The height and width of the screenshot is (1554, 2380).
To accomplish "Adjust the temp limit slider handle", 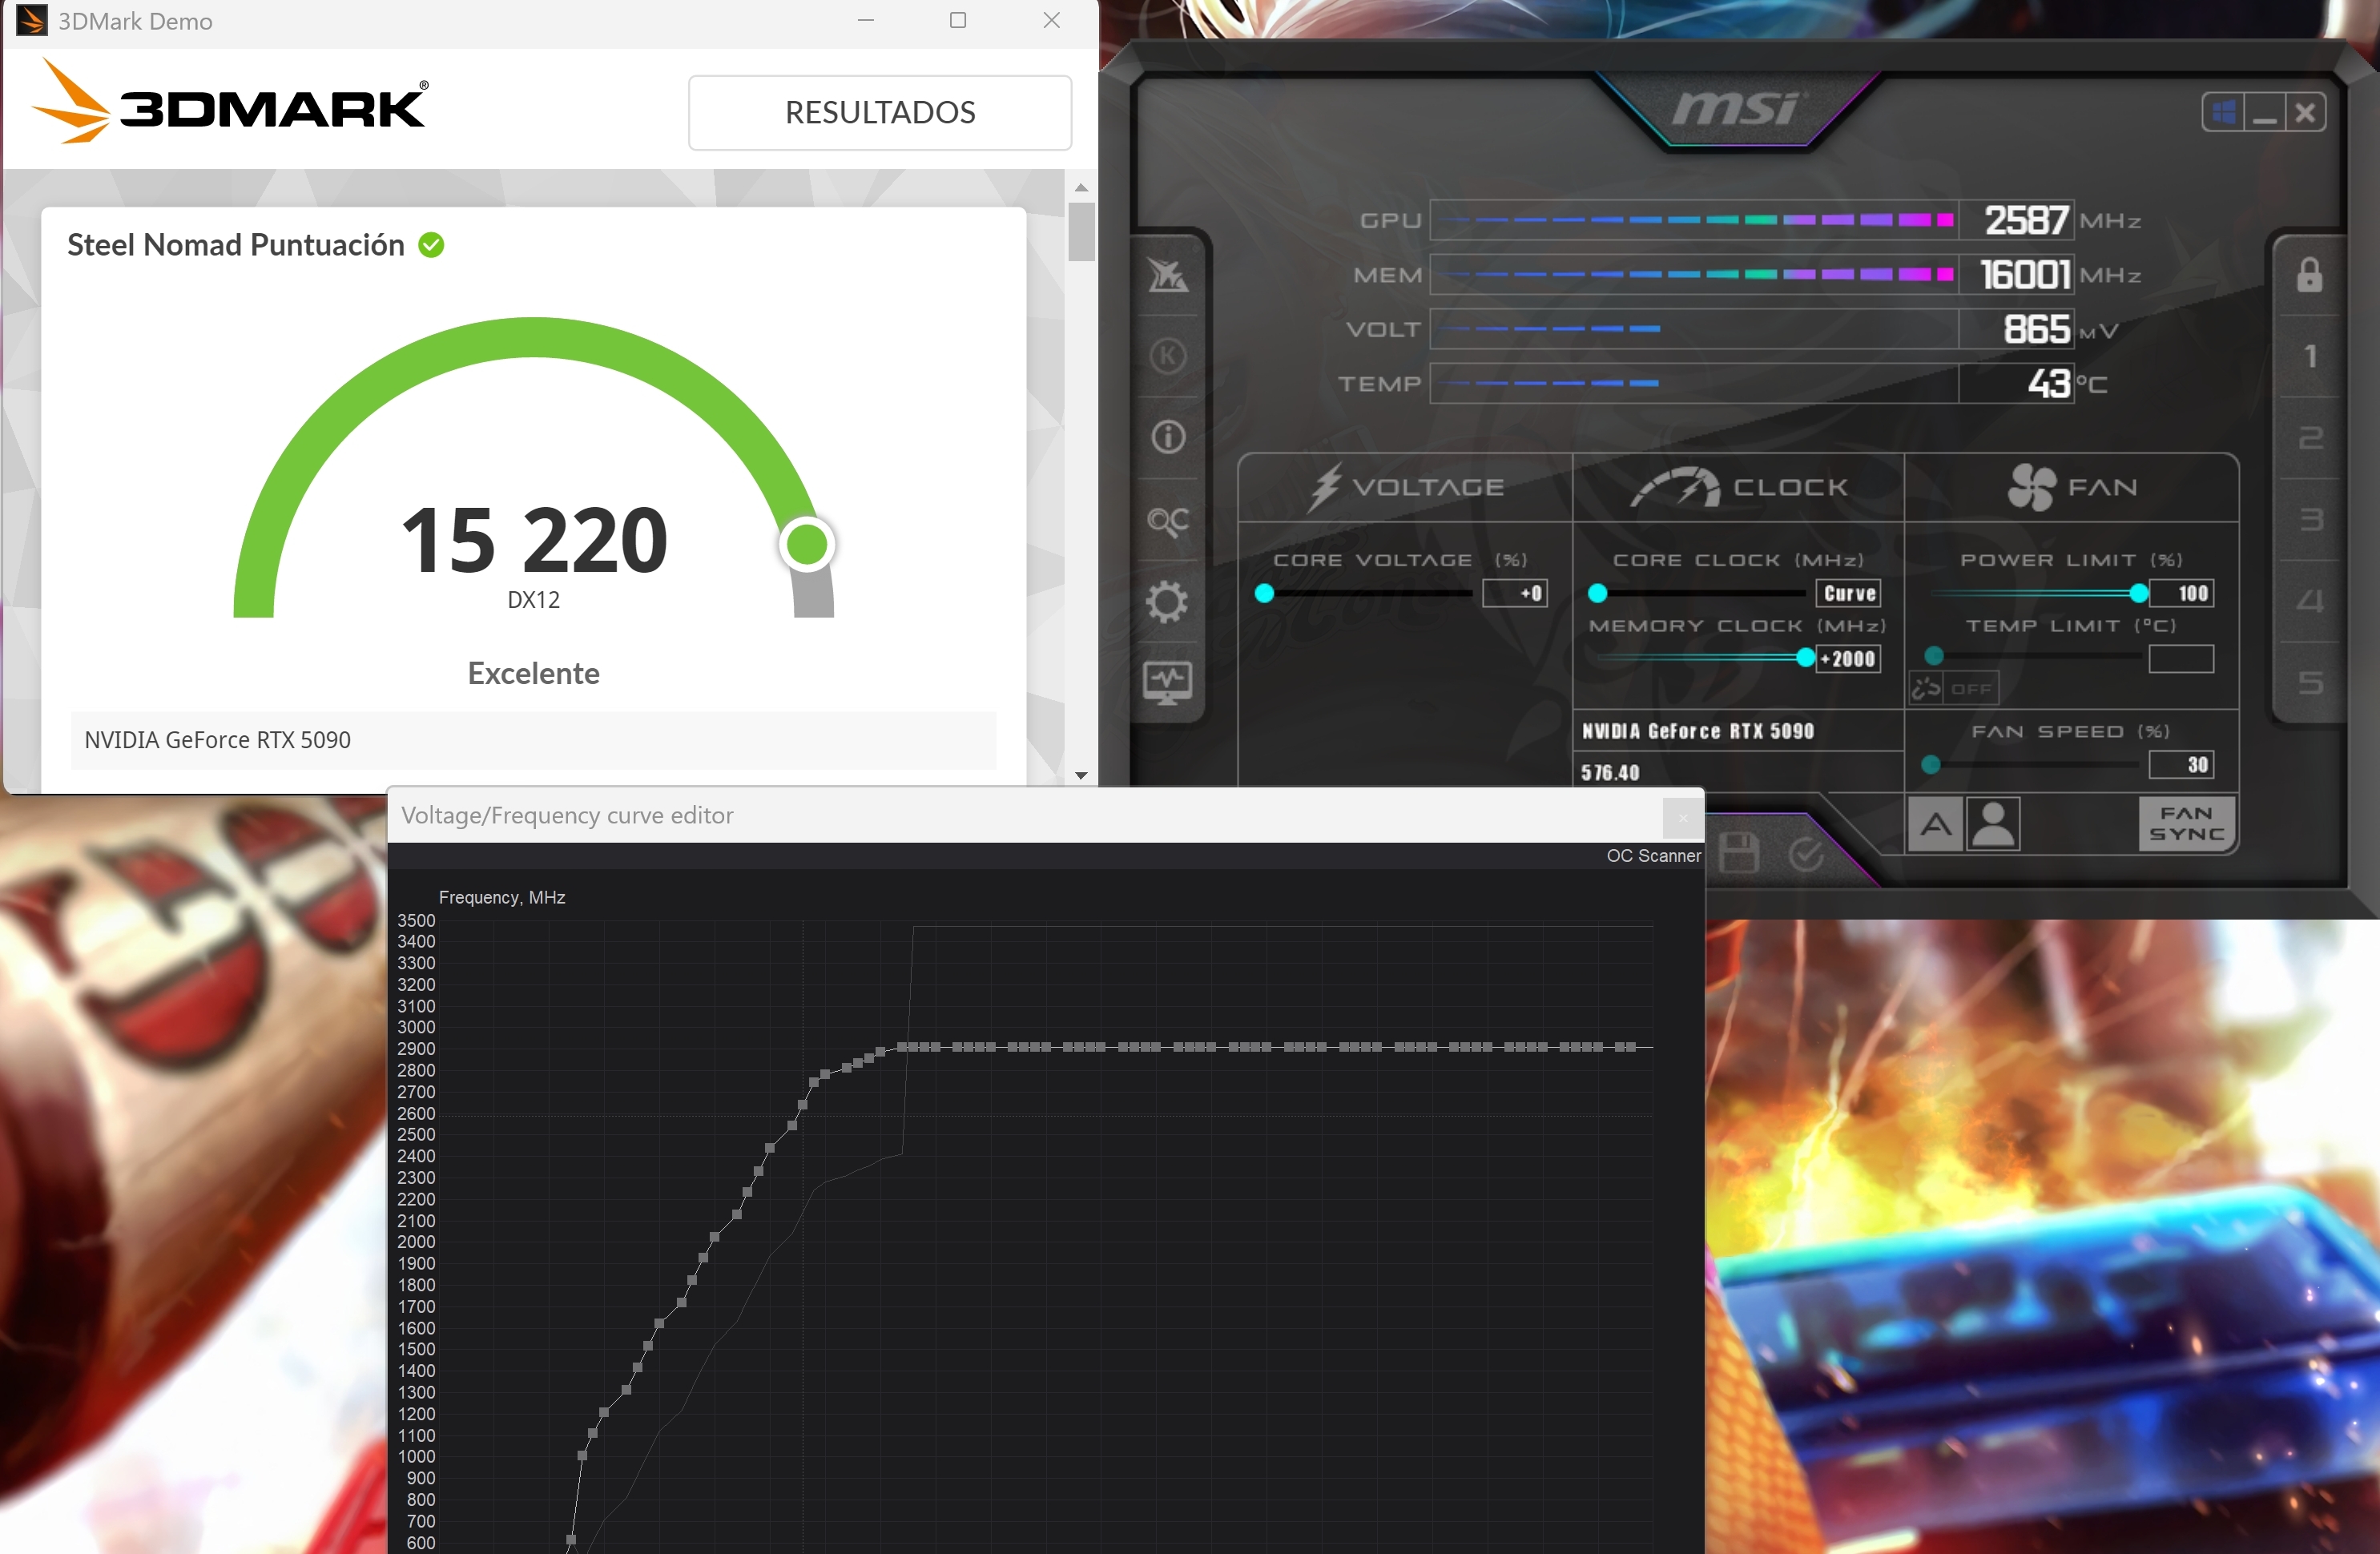I will pos(1934,656).
